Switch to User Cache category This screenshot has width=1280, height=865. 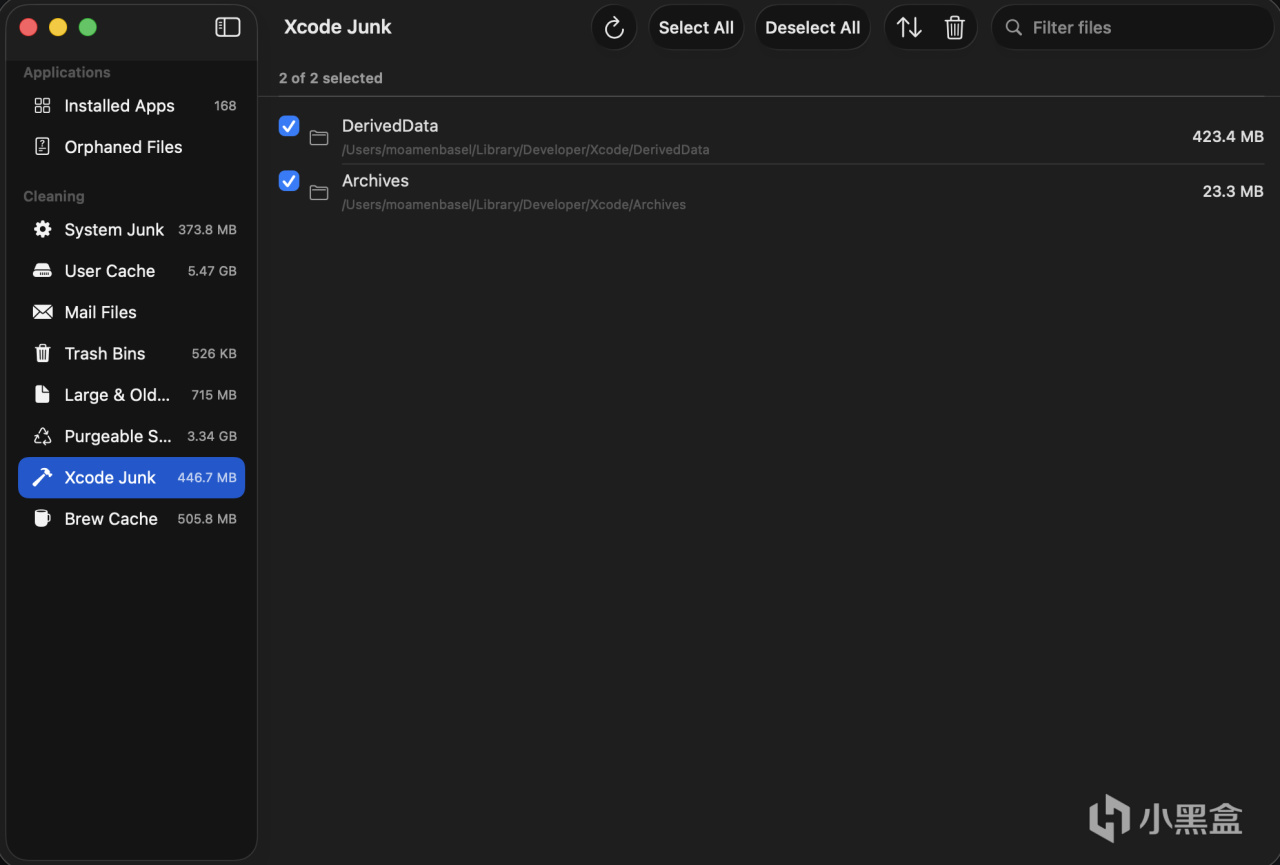pyautogui.click(x=110, y=271)
